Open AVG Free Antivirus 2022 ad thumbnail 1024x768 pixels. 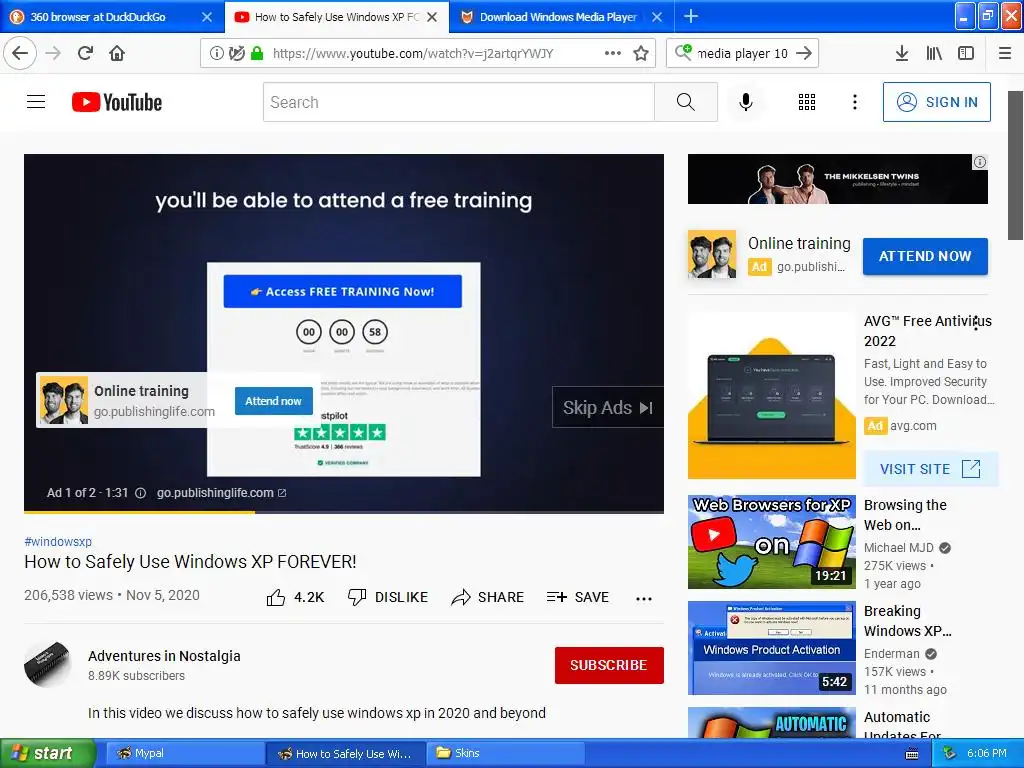(x=771, y=396)
